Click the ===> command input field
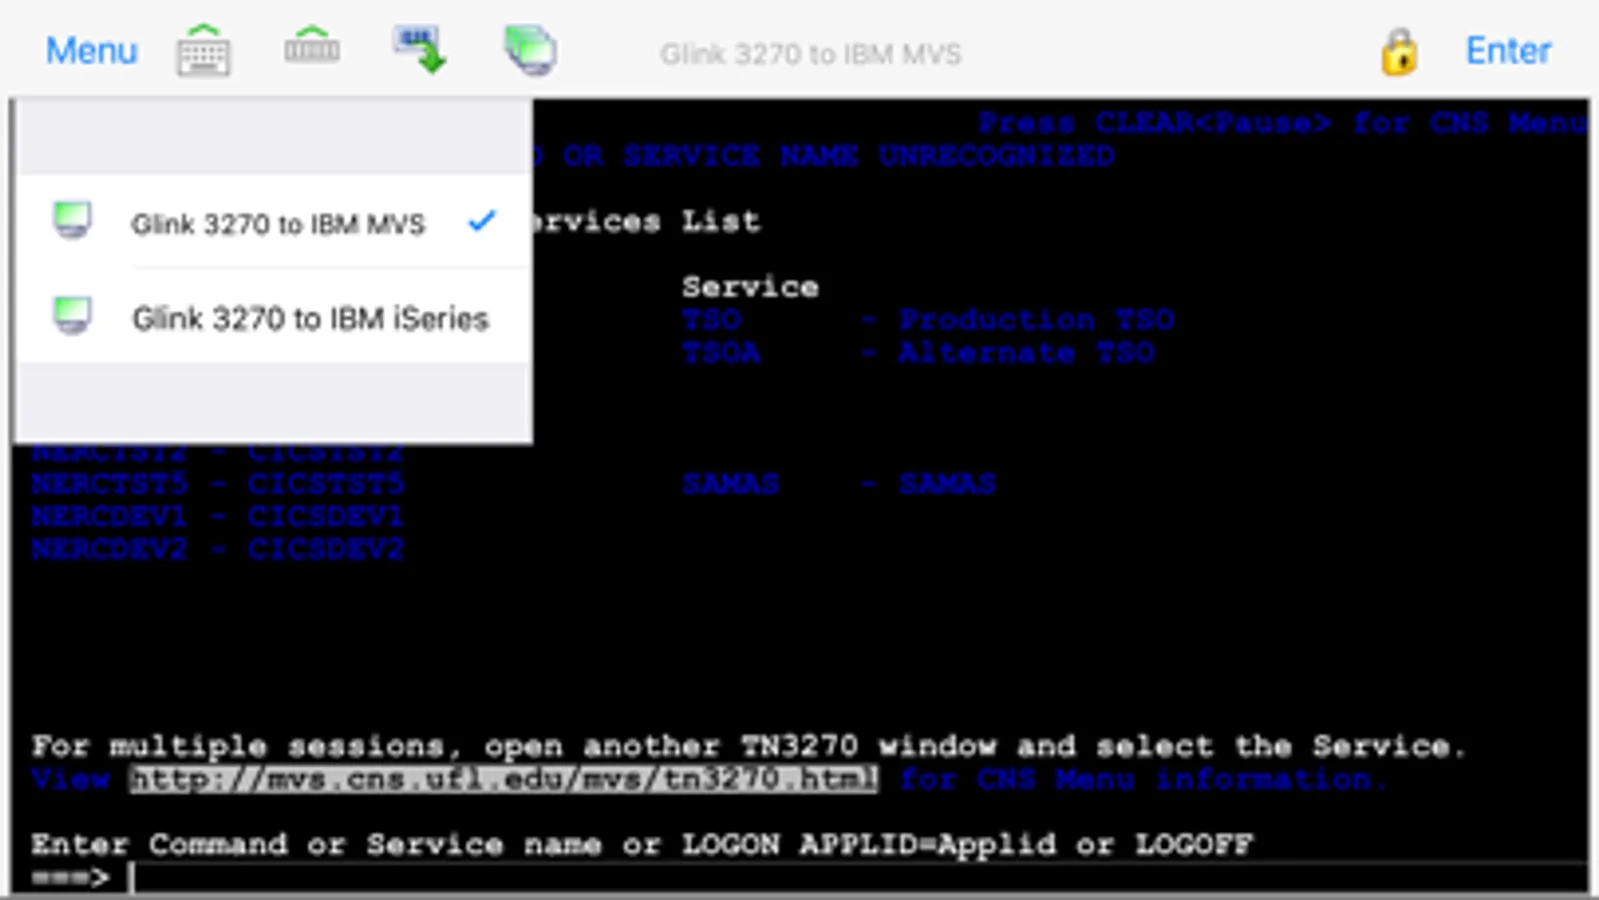Viewport: 1599px width, 900px height. click(858, 877)
